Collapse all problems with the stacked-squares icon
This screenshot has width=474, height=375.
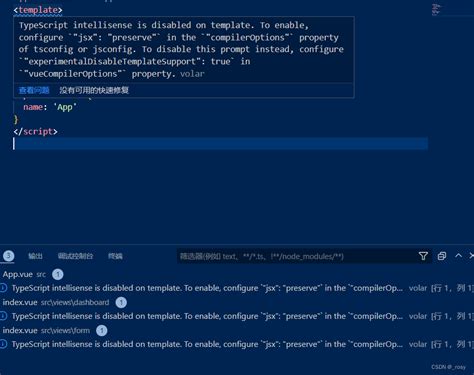tap(442, 256)
